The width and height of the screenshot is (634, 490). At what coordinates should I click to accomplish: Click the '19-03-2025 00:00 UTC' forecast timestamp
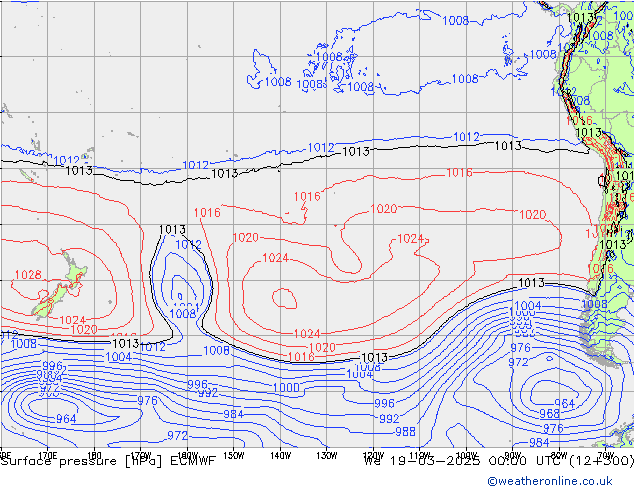[475, 461]
